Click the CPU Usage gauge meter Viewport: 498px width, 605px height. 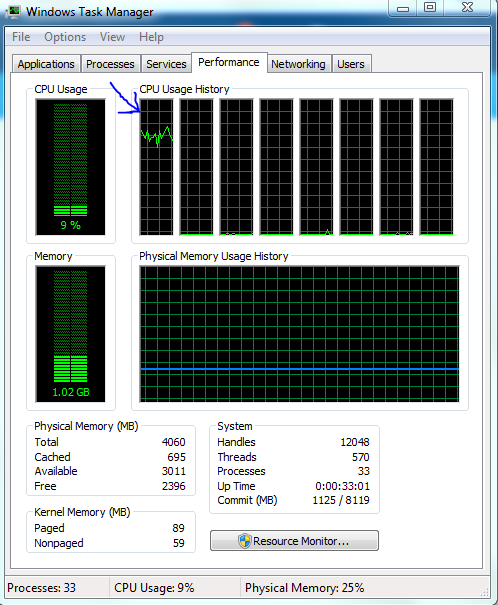70,167
